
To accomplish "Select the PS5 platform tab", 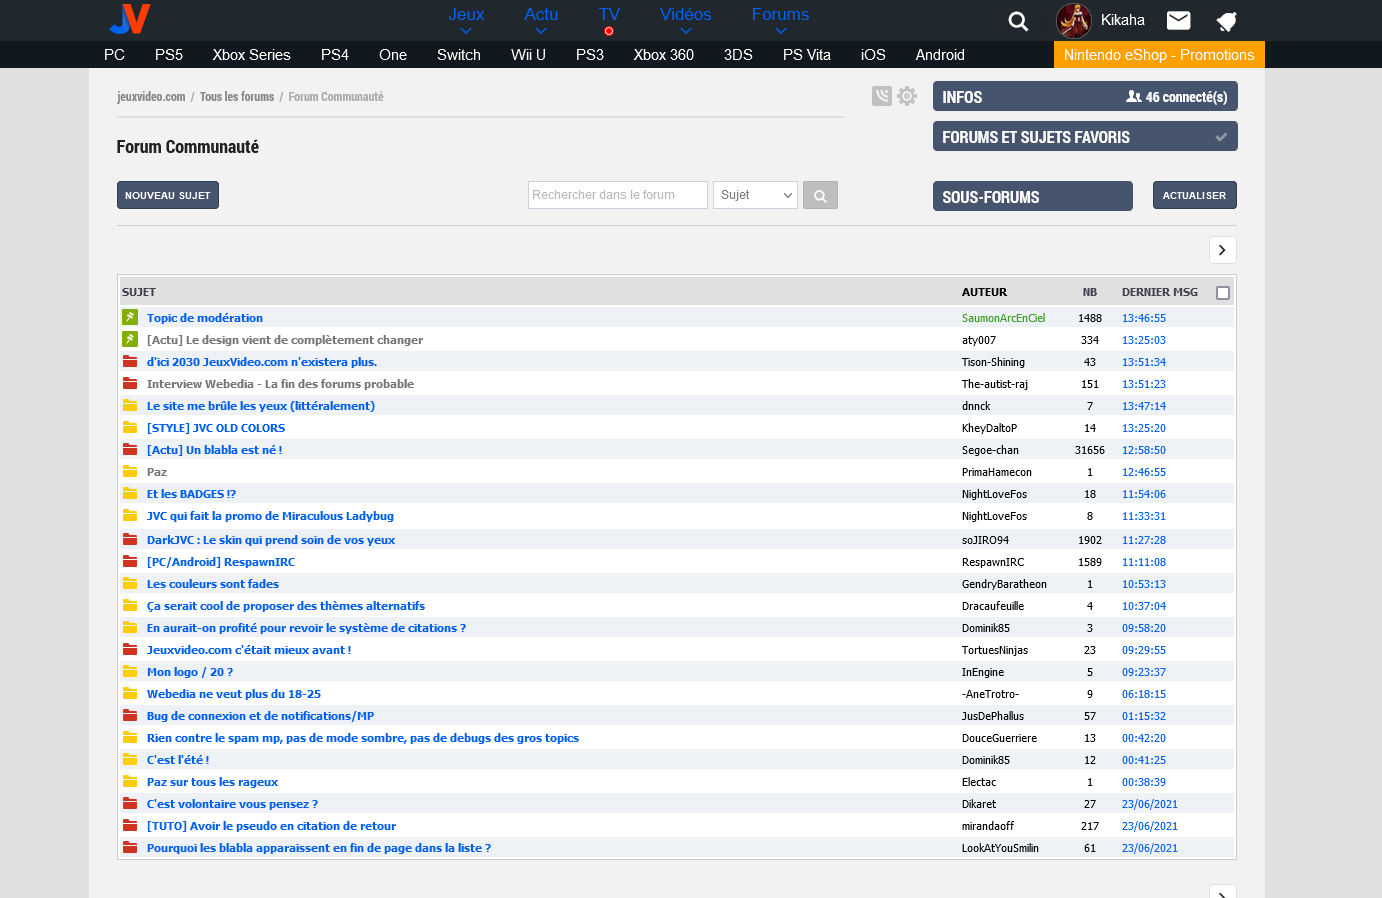I will coord(169,55).
